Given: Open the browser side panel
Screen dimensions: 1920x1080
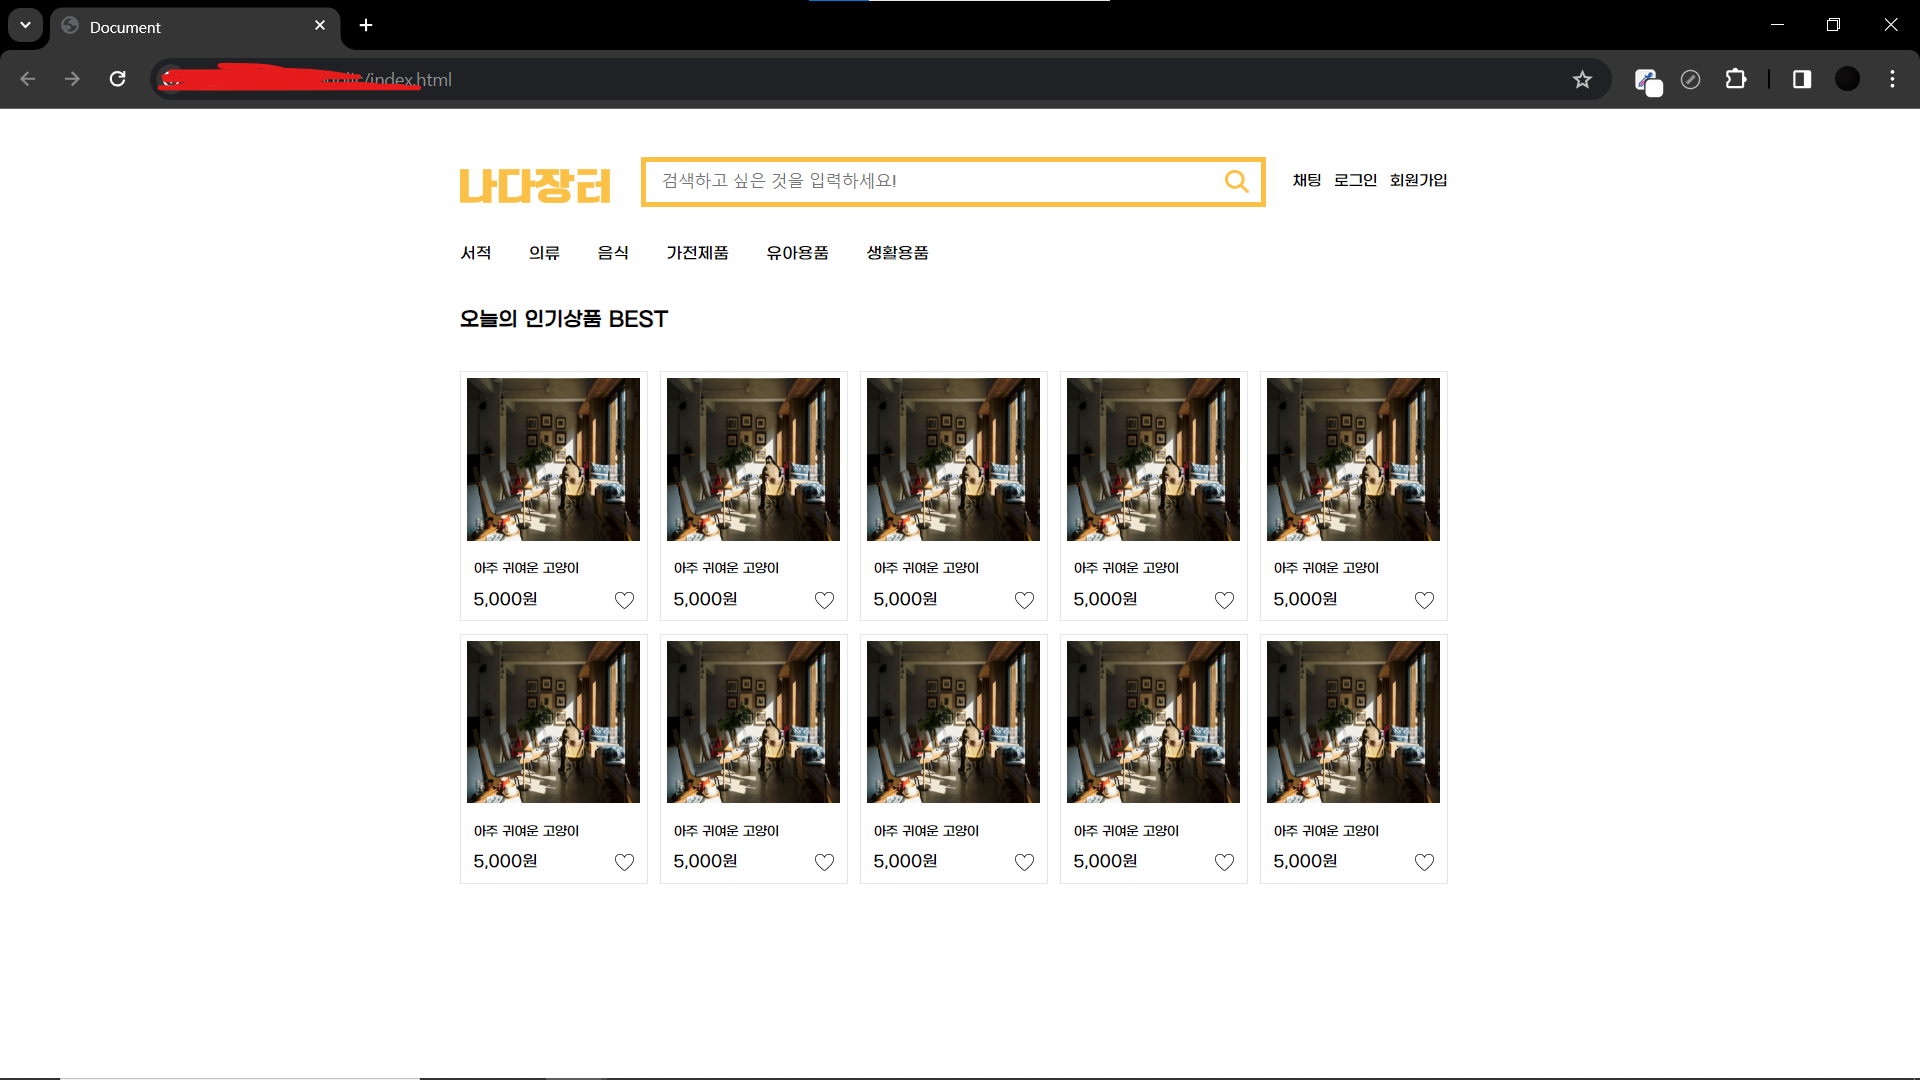Looking at the screenshot, I should (1802, 79).
